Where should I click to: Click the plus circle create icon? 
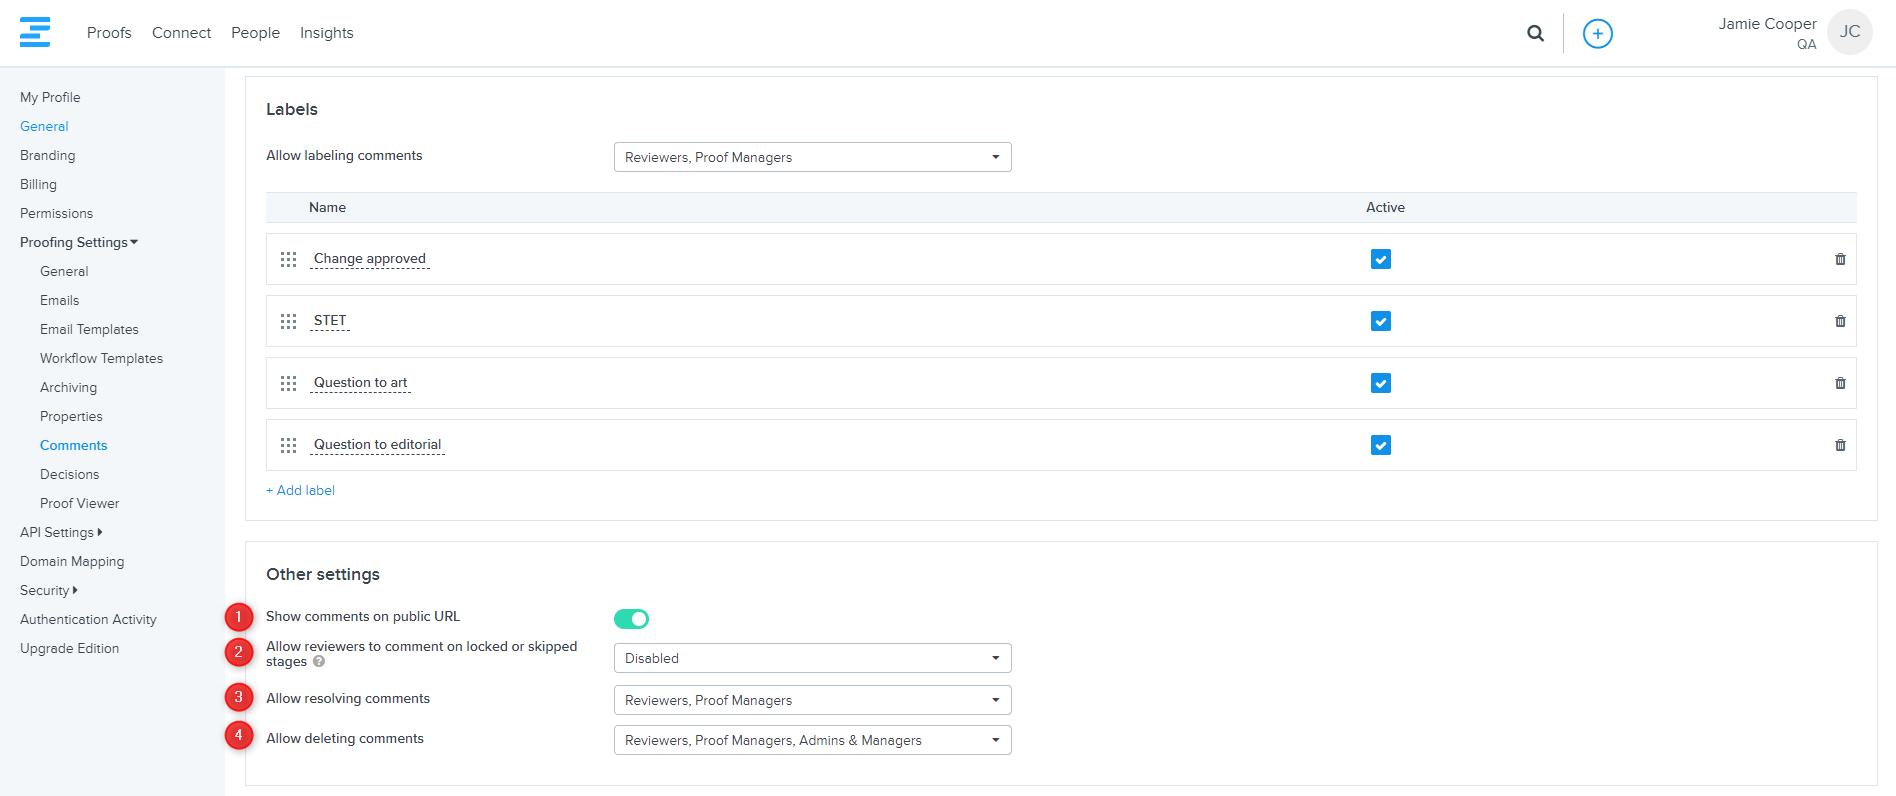click(1597, 33)
